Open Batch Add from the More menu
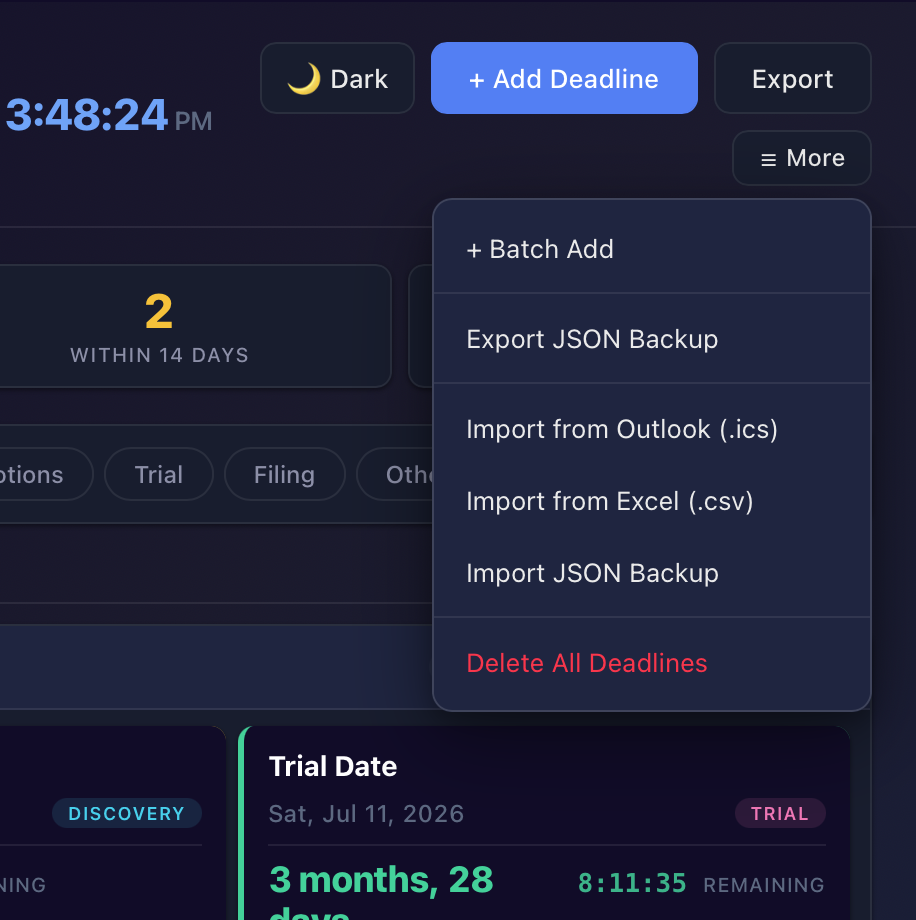The image size is (916, 920). 540,249
